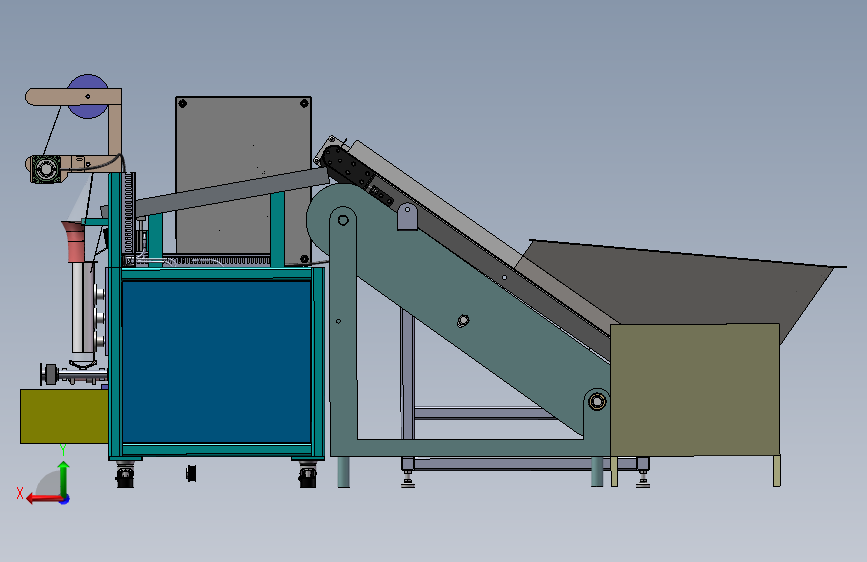Select the yellow-green output box at left
867x562 pixels.
[x=64, y=416]
